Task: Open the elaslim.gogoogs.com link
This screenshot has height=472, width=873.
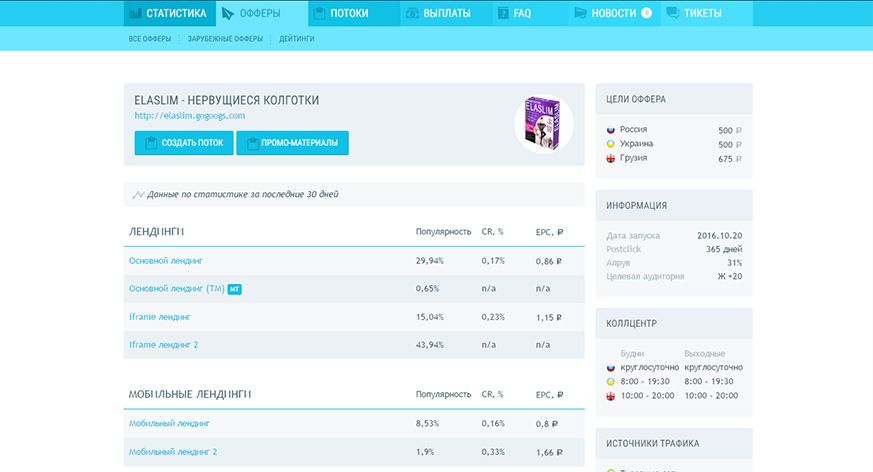Action: (x=189, y=115)
